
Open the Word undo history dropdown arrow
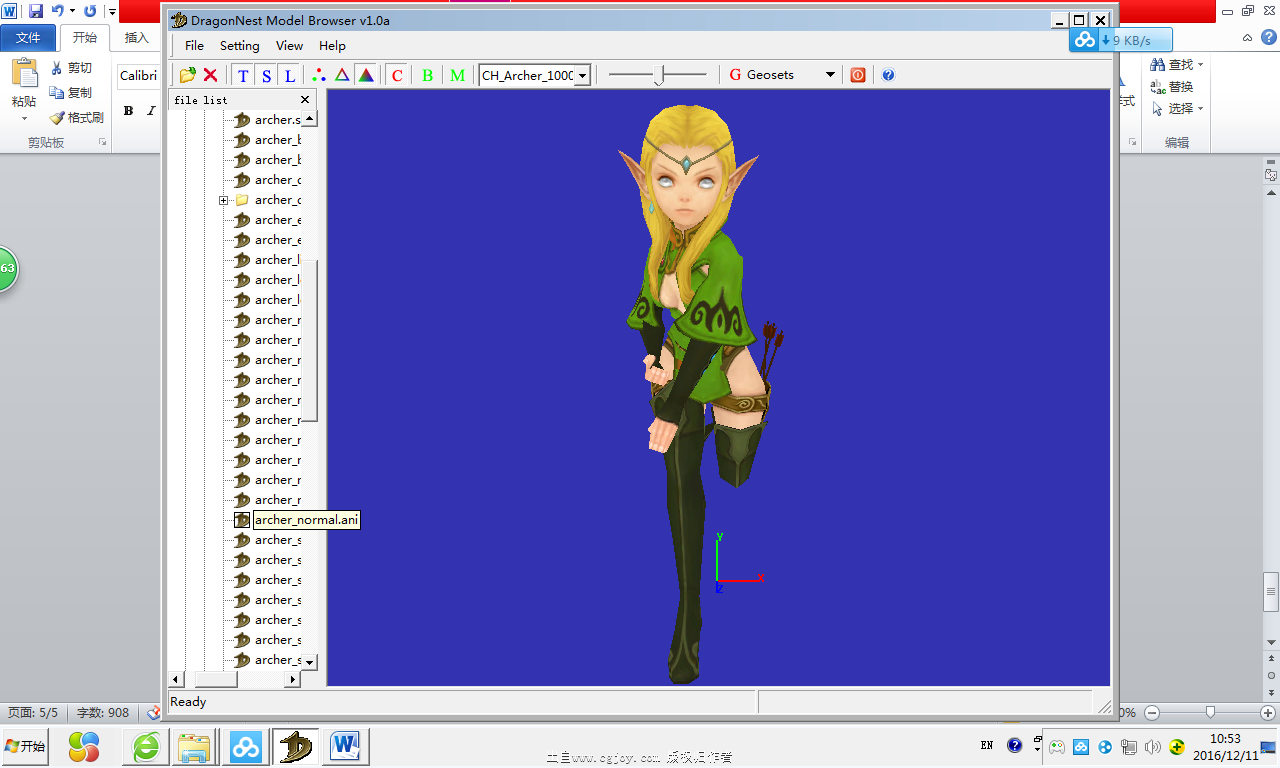point(72,11)
